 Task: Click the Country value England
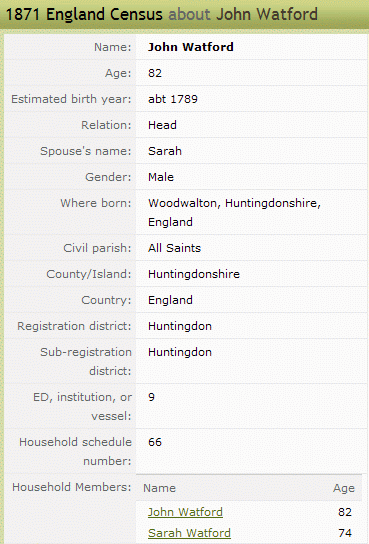(170, 300)
